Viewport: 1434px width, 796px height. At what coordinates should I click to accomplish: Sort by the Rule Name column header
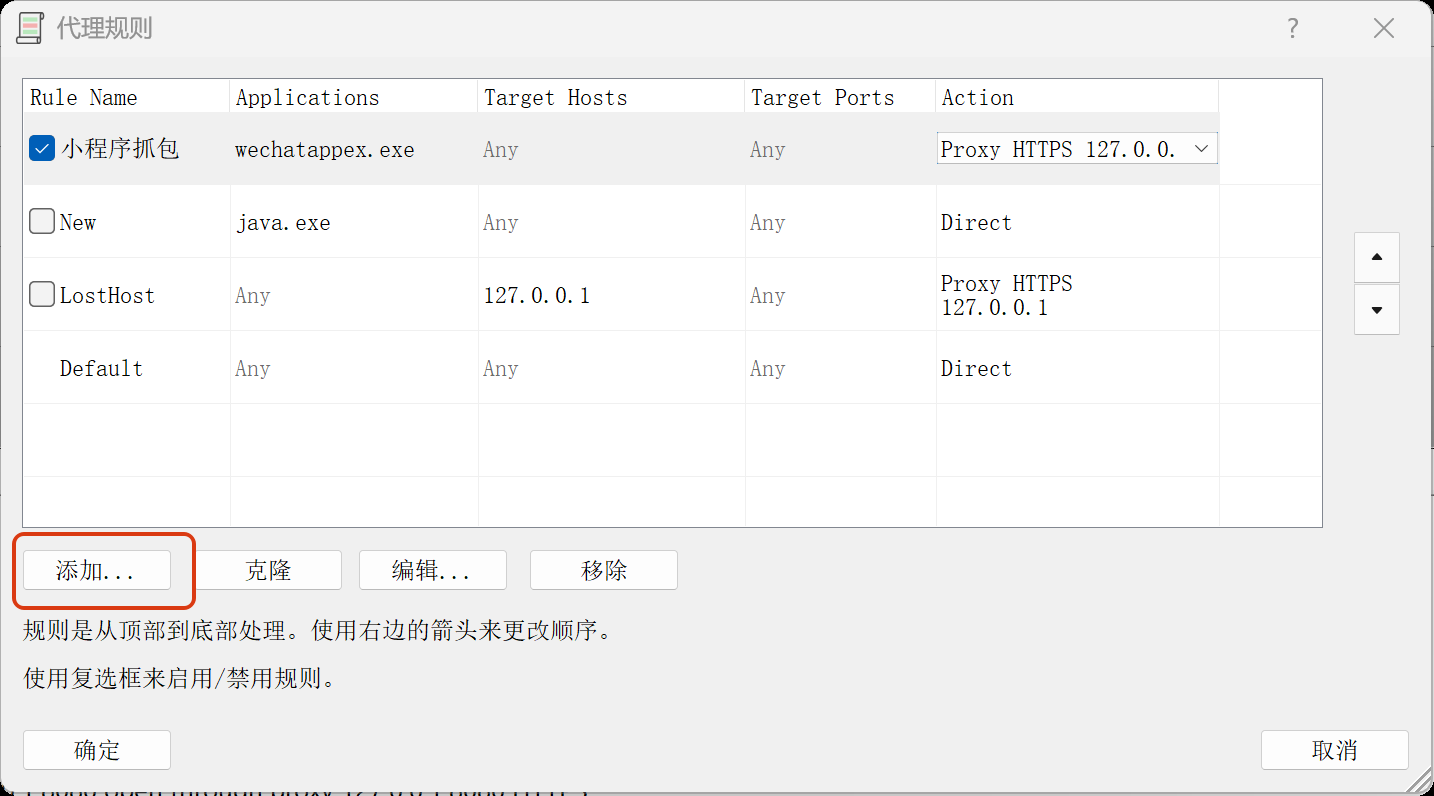click(84, 98)
